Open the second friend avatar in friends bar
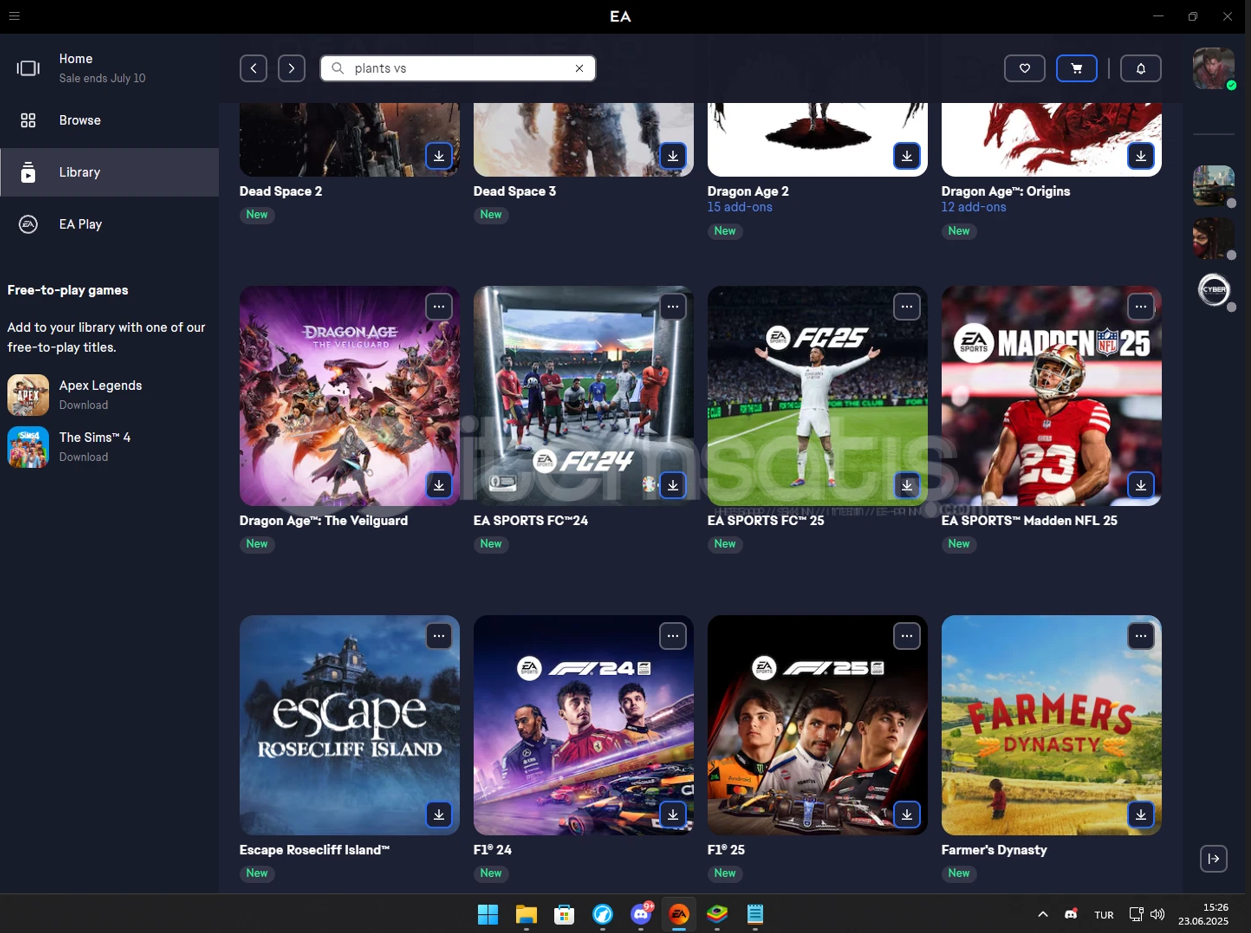This screenshot has width=1251, height=933. tap(1213, 238)
